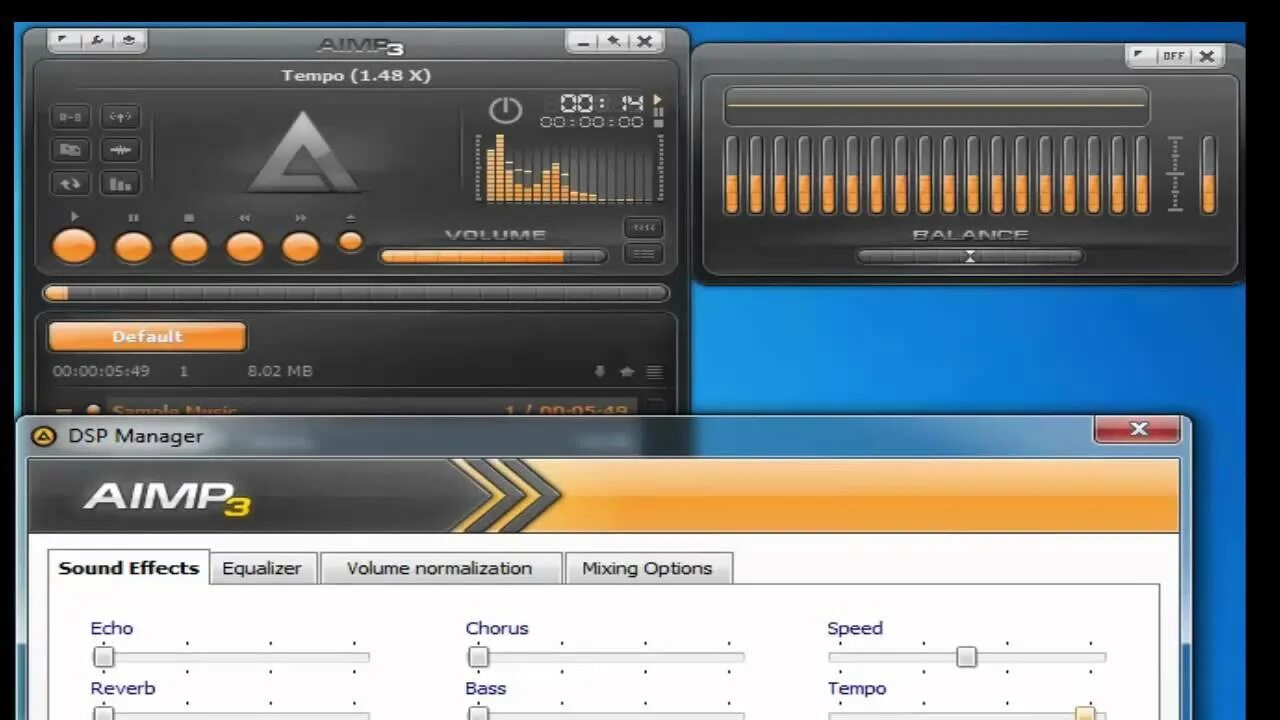1280x720 pixels.
Task: Pin the AIMP player window on top
Action: point(614,41)
